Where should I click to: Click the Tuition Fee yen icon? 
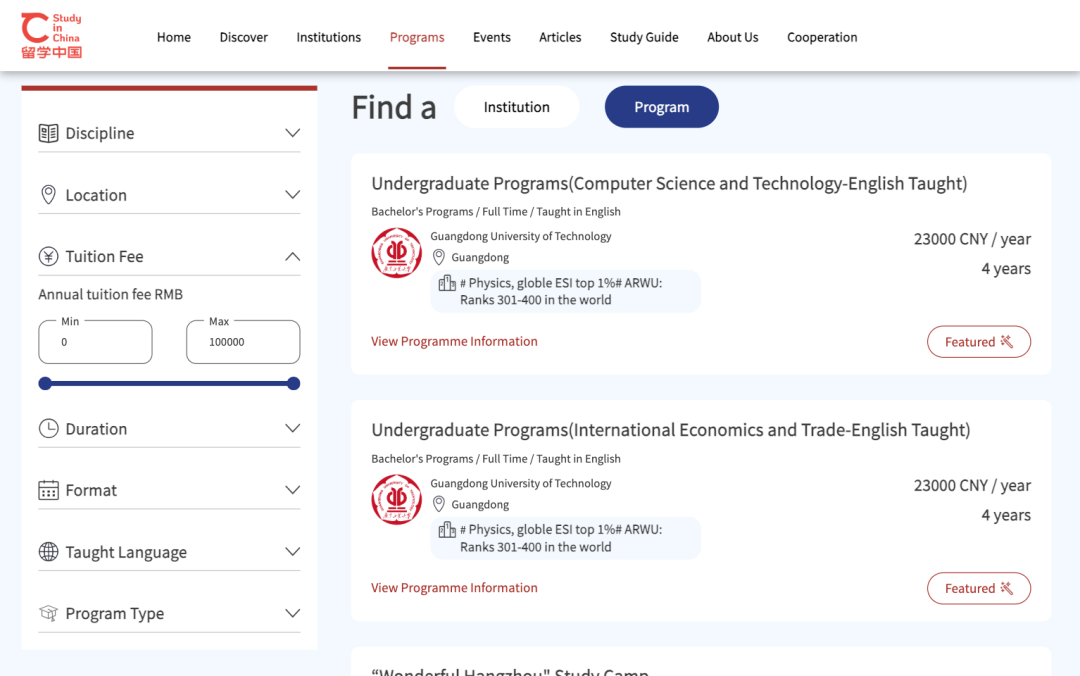coord(48,257)
